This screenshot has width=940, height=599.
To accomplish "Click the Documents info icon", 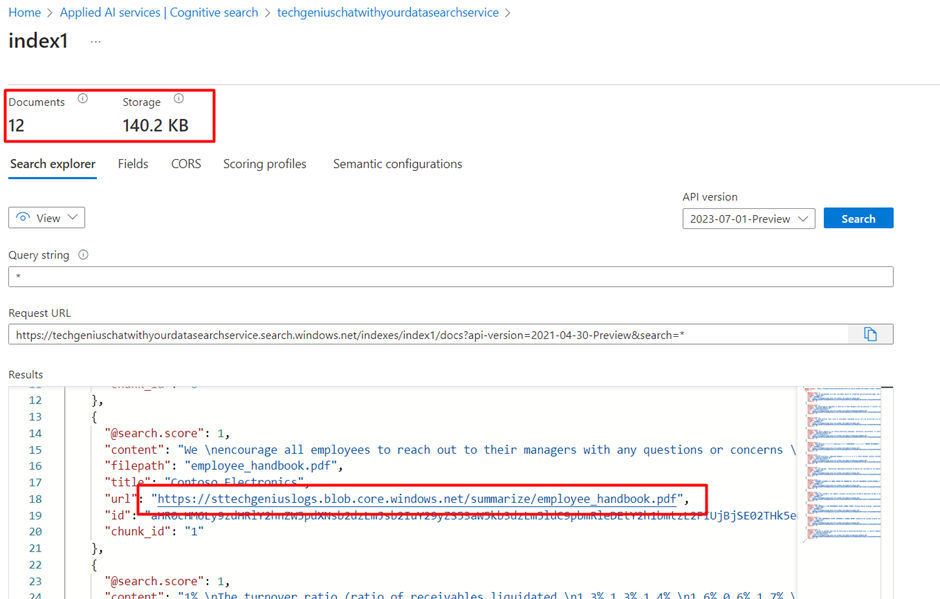I will (x=83, y=98).
